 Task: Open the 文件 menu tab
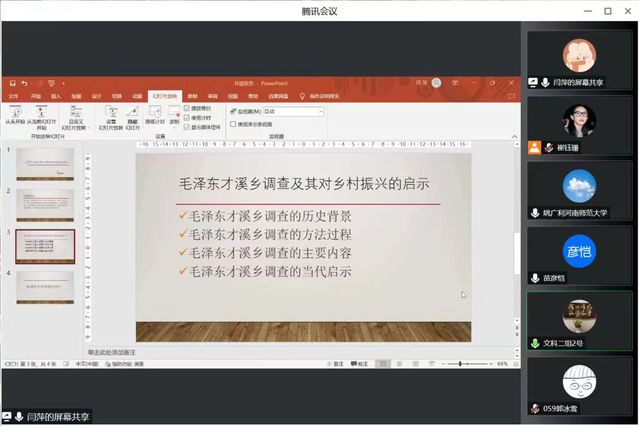13,95
